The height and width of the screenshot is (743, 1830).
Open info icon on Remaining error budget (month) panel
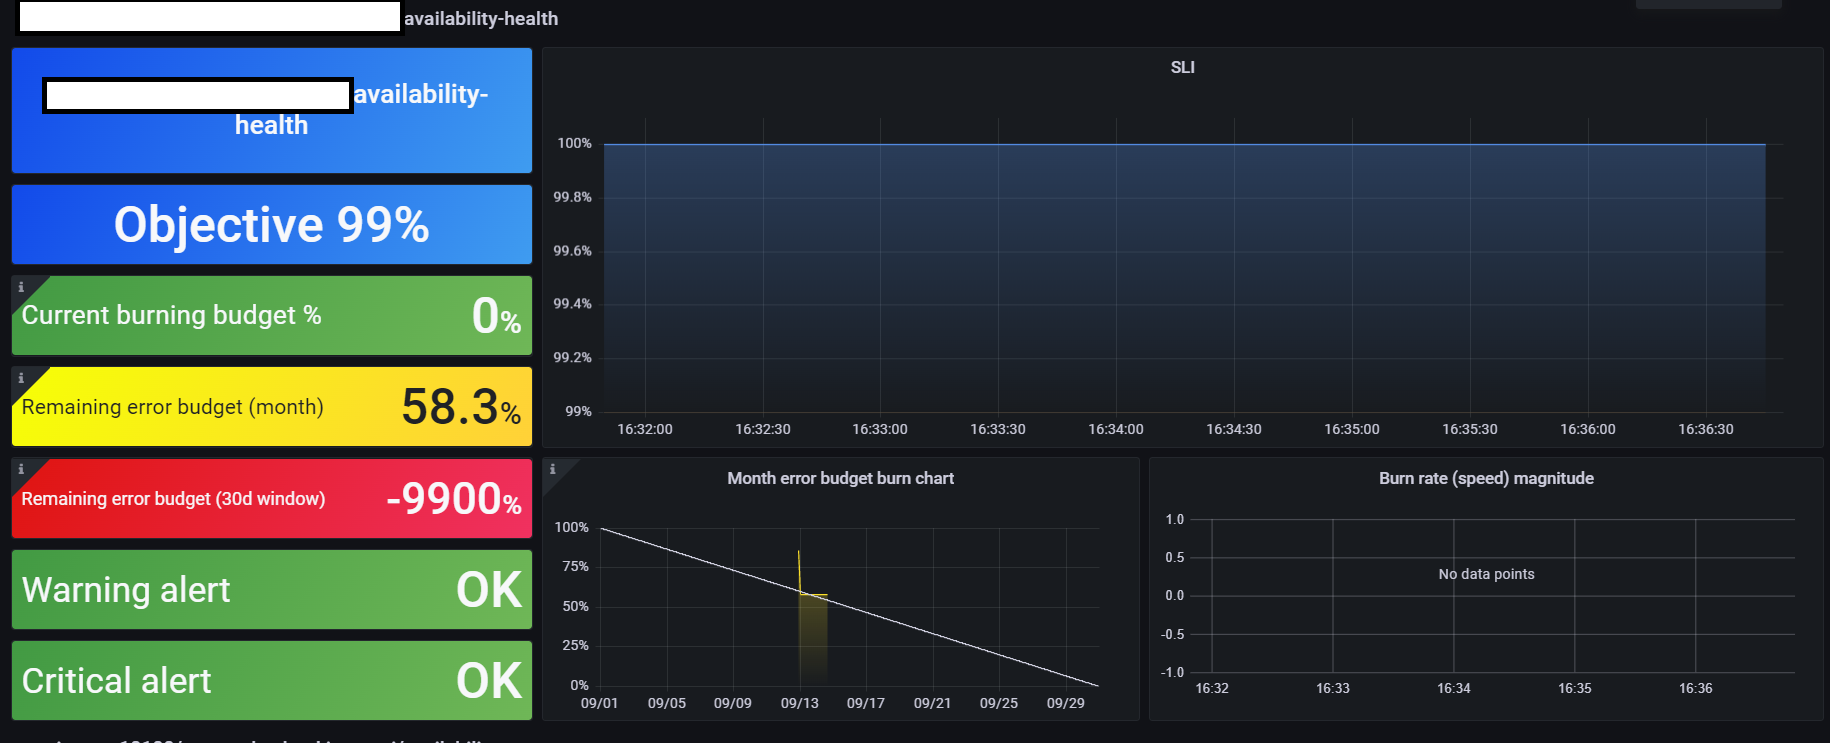21,378
